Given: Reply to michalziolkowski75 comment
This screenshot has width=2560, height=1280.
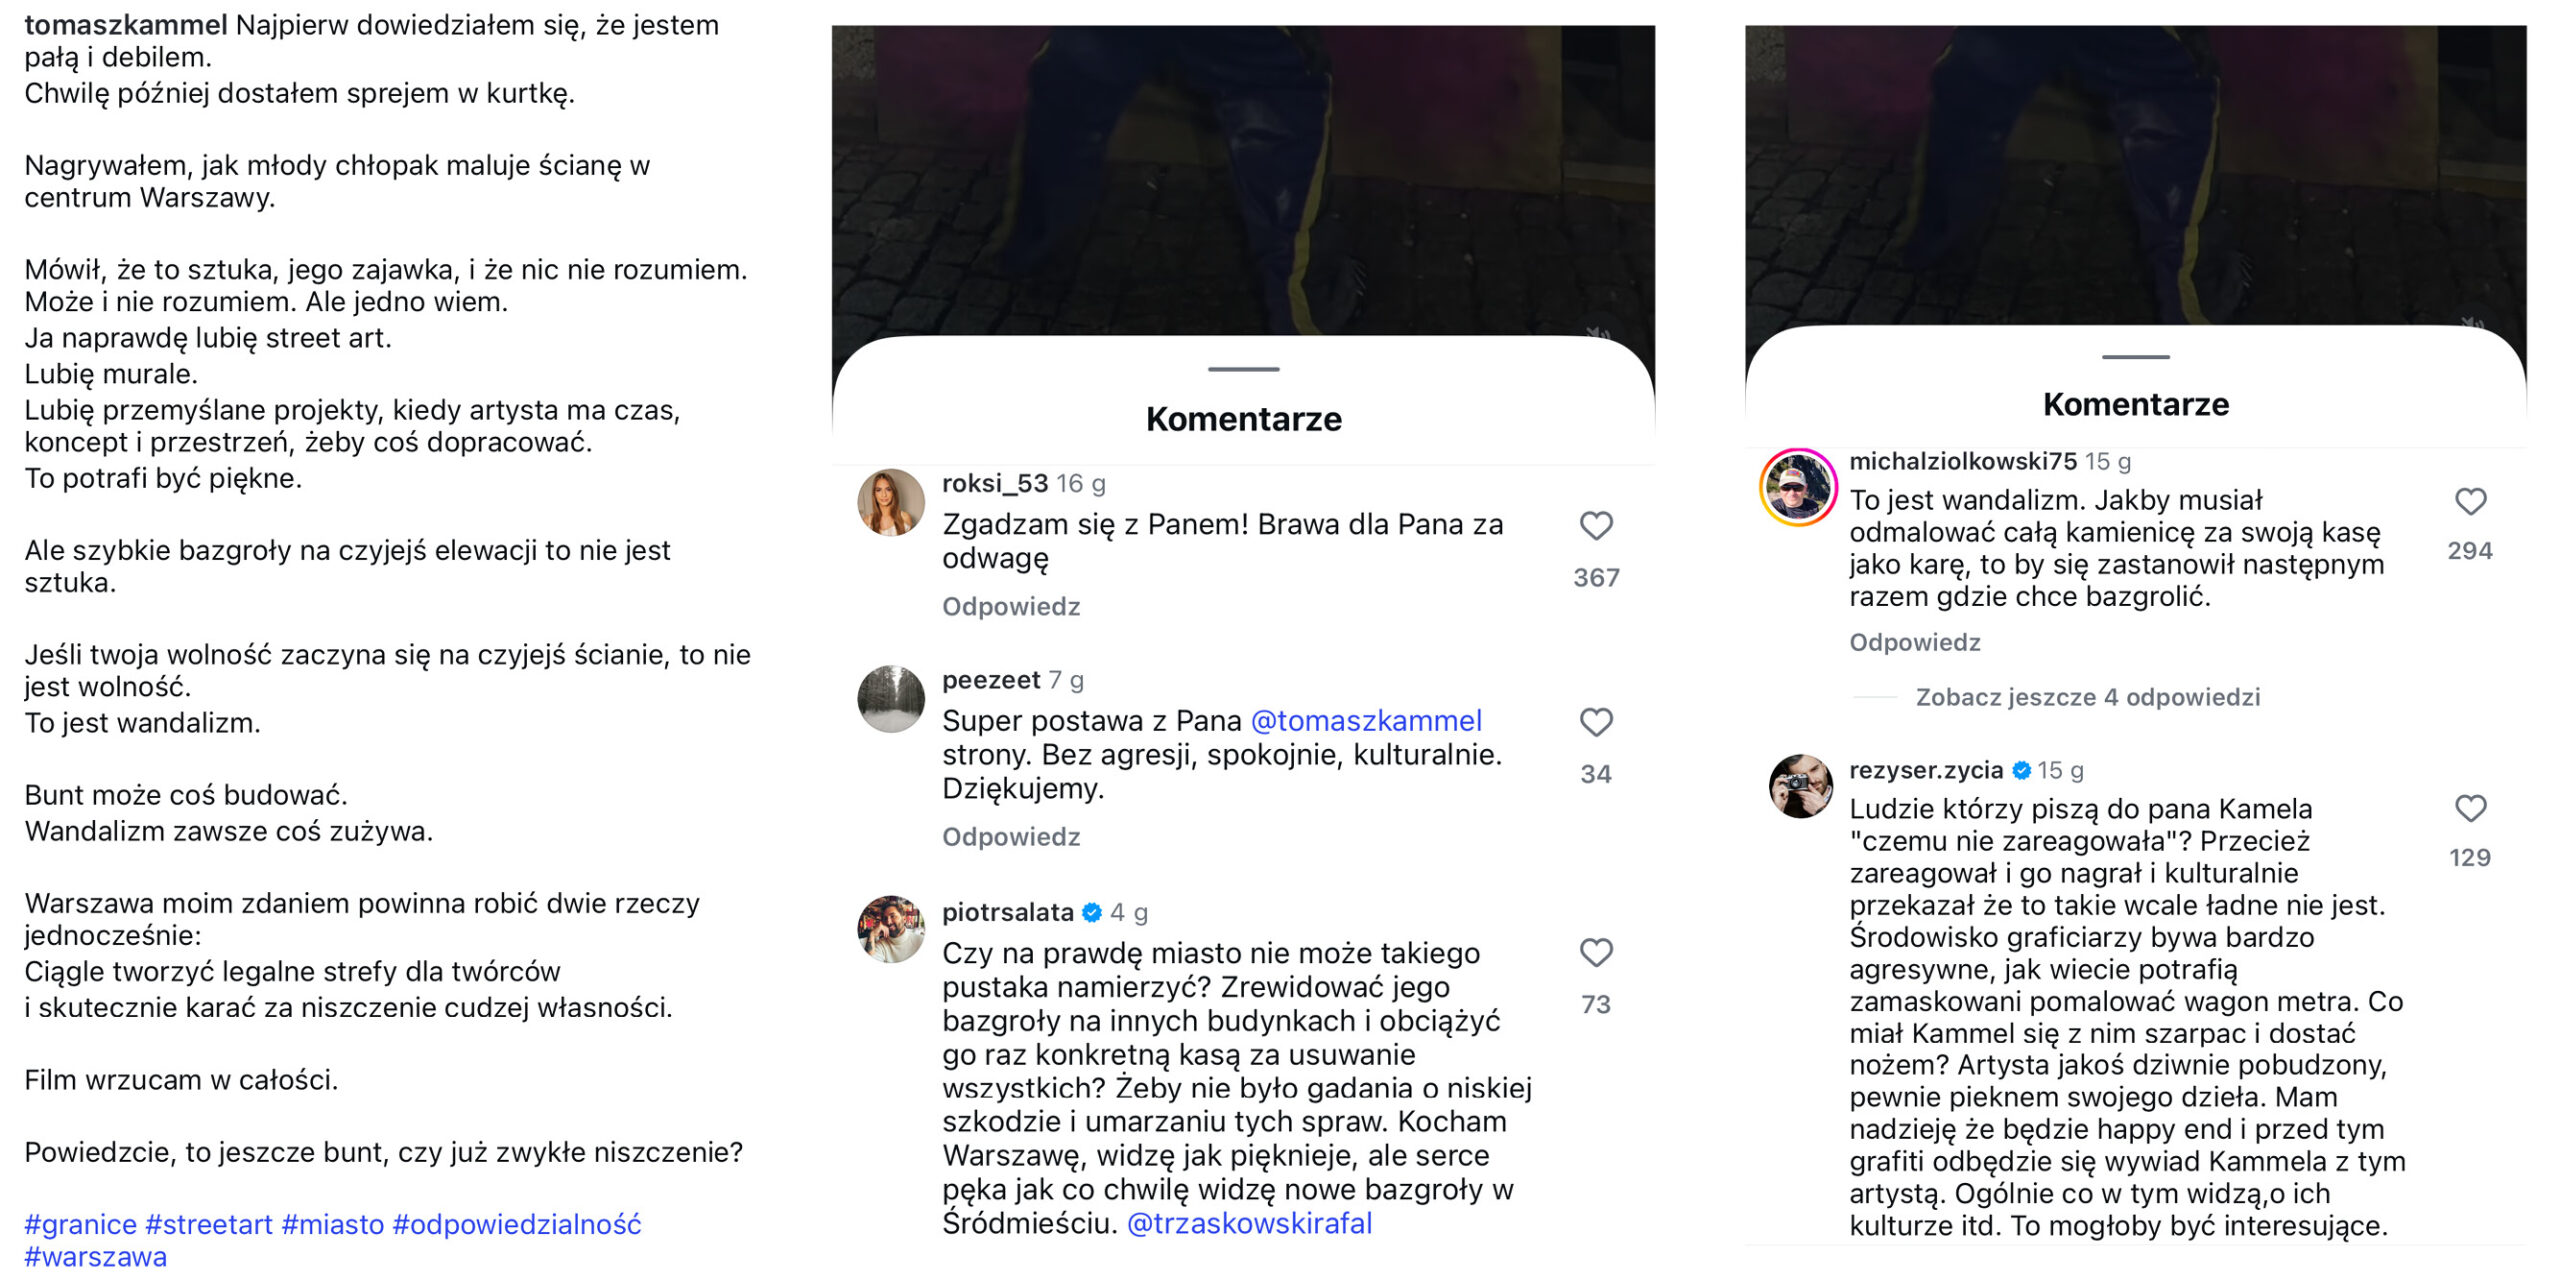Looking at the screenshot, I should (1914, 642).
